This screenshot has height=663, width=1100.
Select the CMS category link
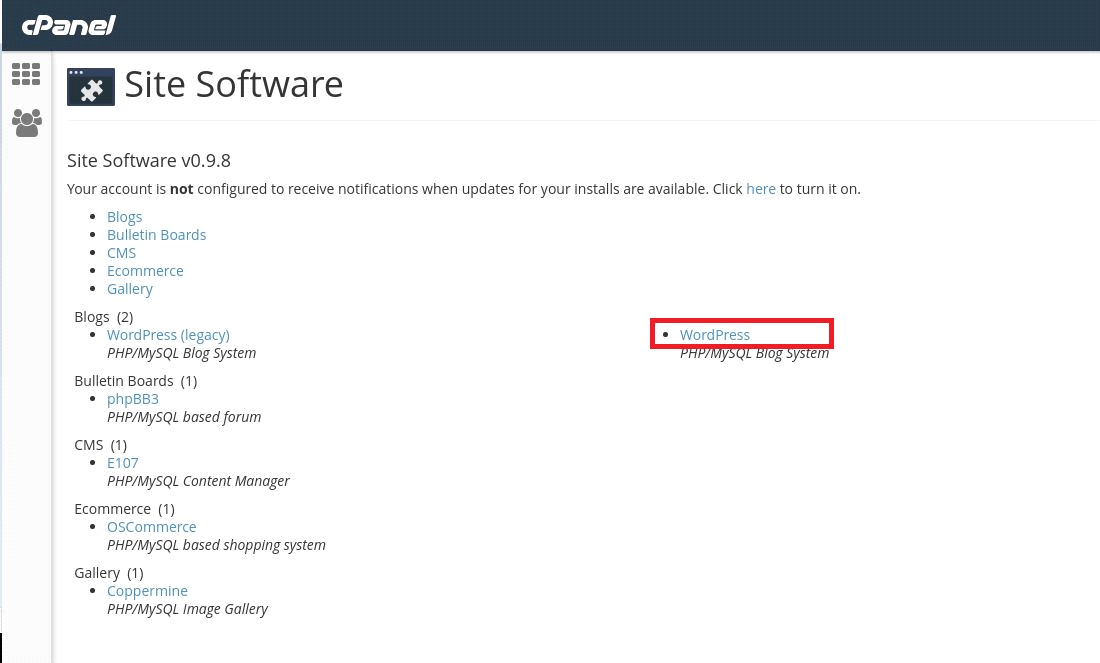[x=121, y=252]
